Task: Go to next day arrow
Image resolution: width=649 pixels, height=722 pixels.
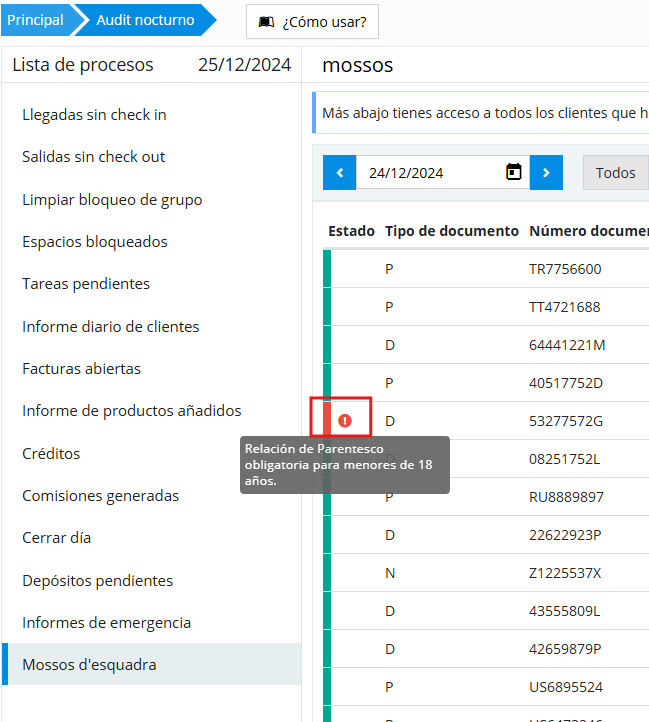Action: click(x=546, y=172)
